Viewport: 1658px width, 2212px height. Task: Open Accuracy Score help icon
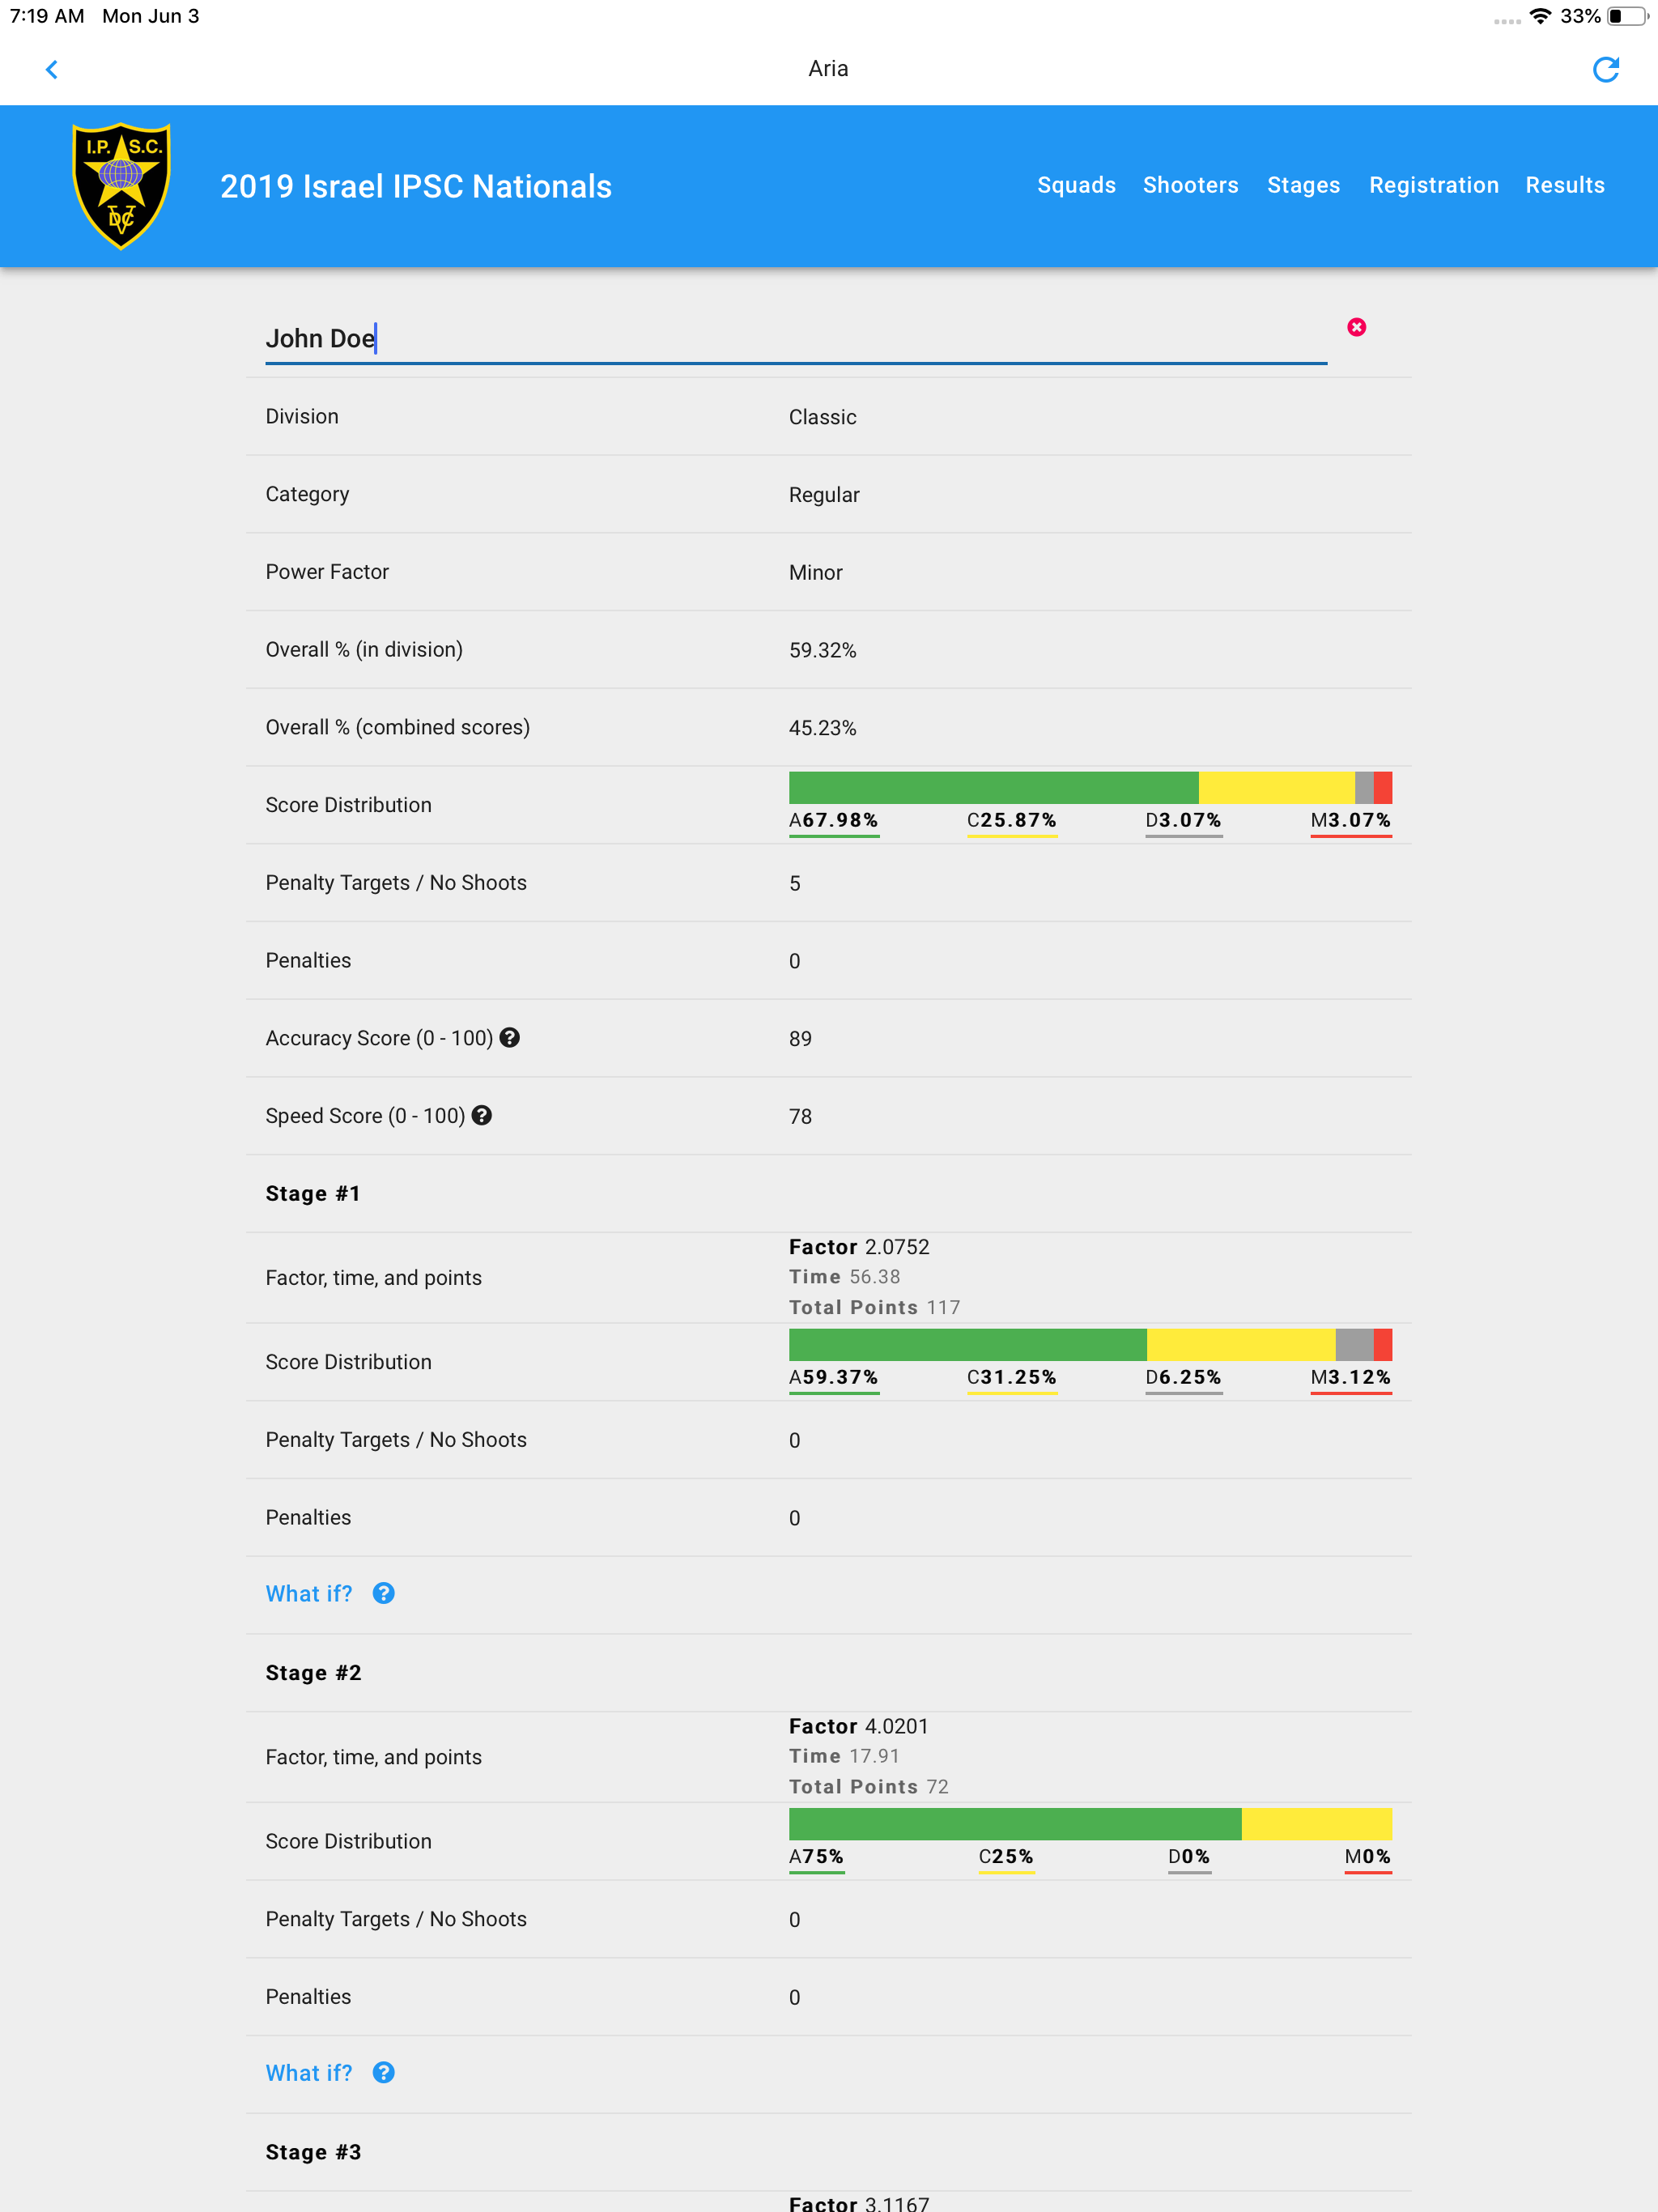510,1038
